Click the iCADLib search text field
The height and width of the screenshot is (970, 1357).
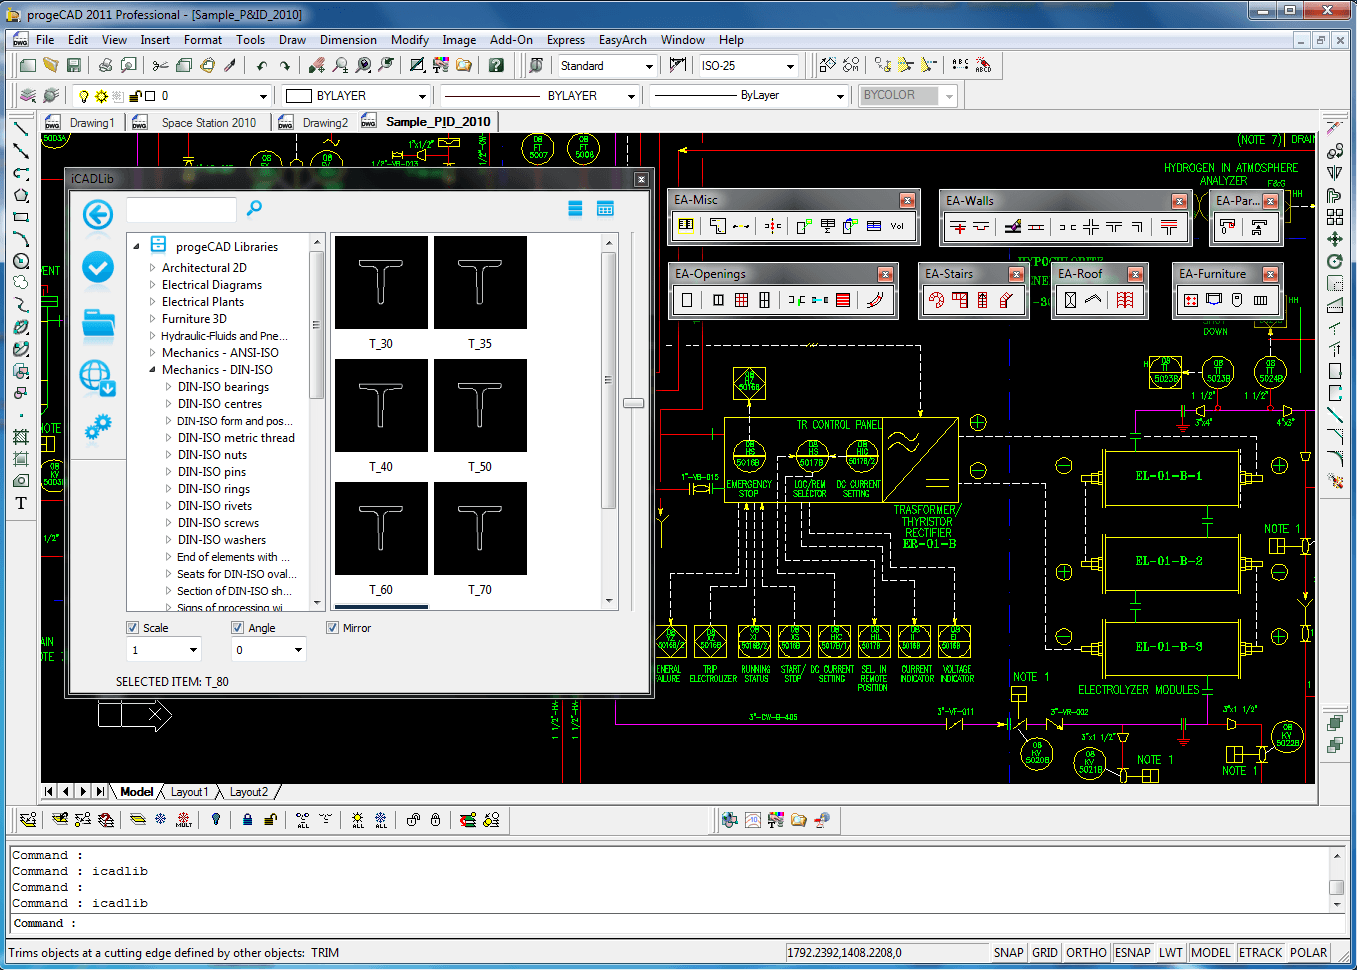(x=182, y=208)
